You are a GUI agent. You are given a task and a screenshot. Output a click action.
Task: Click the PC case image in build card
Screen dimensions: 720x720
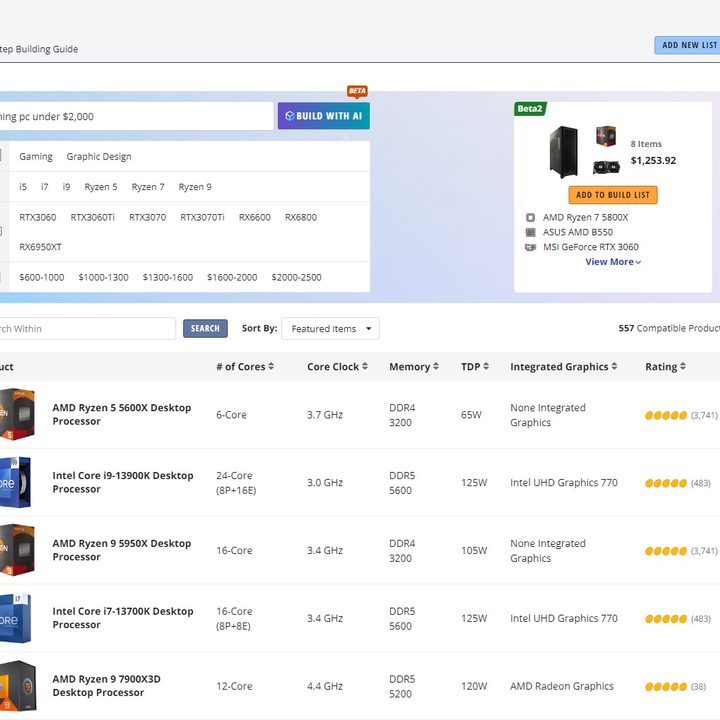coord(563,152)
